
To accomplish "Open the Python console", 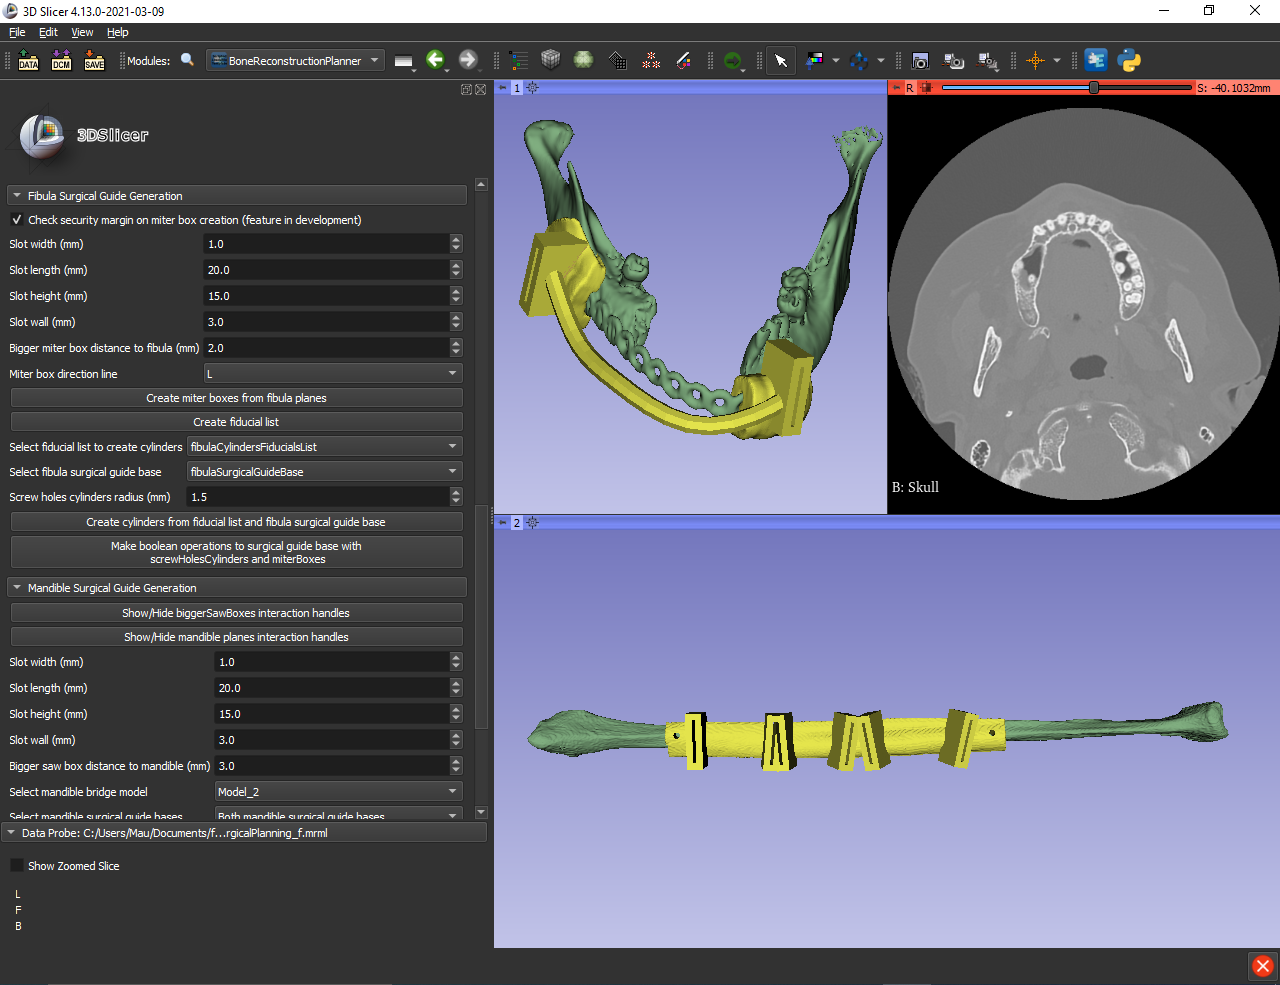I will pos(1129,60).
